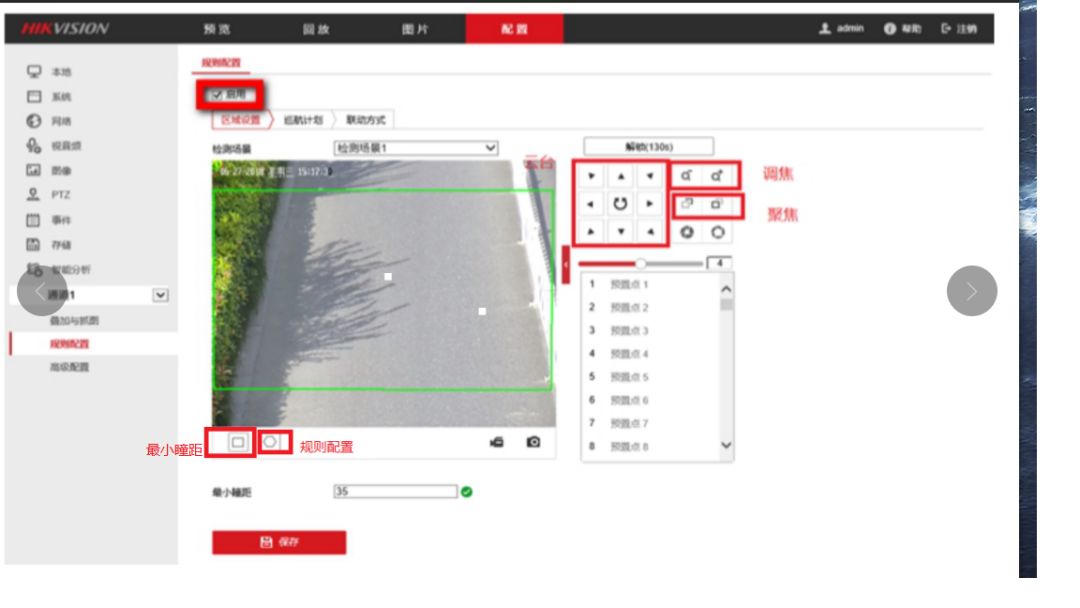Pan the PTZ camera left
Image resolution: width=1080 pixels, height=608 pixels.
(x=591, y=204)
